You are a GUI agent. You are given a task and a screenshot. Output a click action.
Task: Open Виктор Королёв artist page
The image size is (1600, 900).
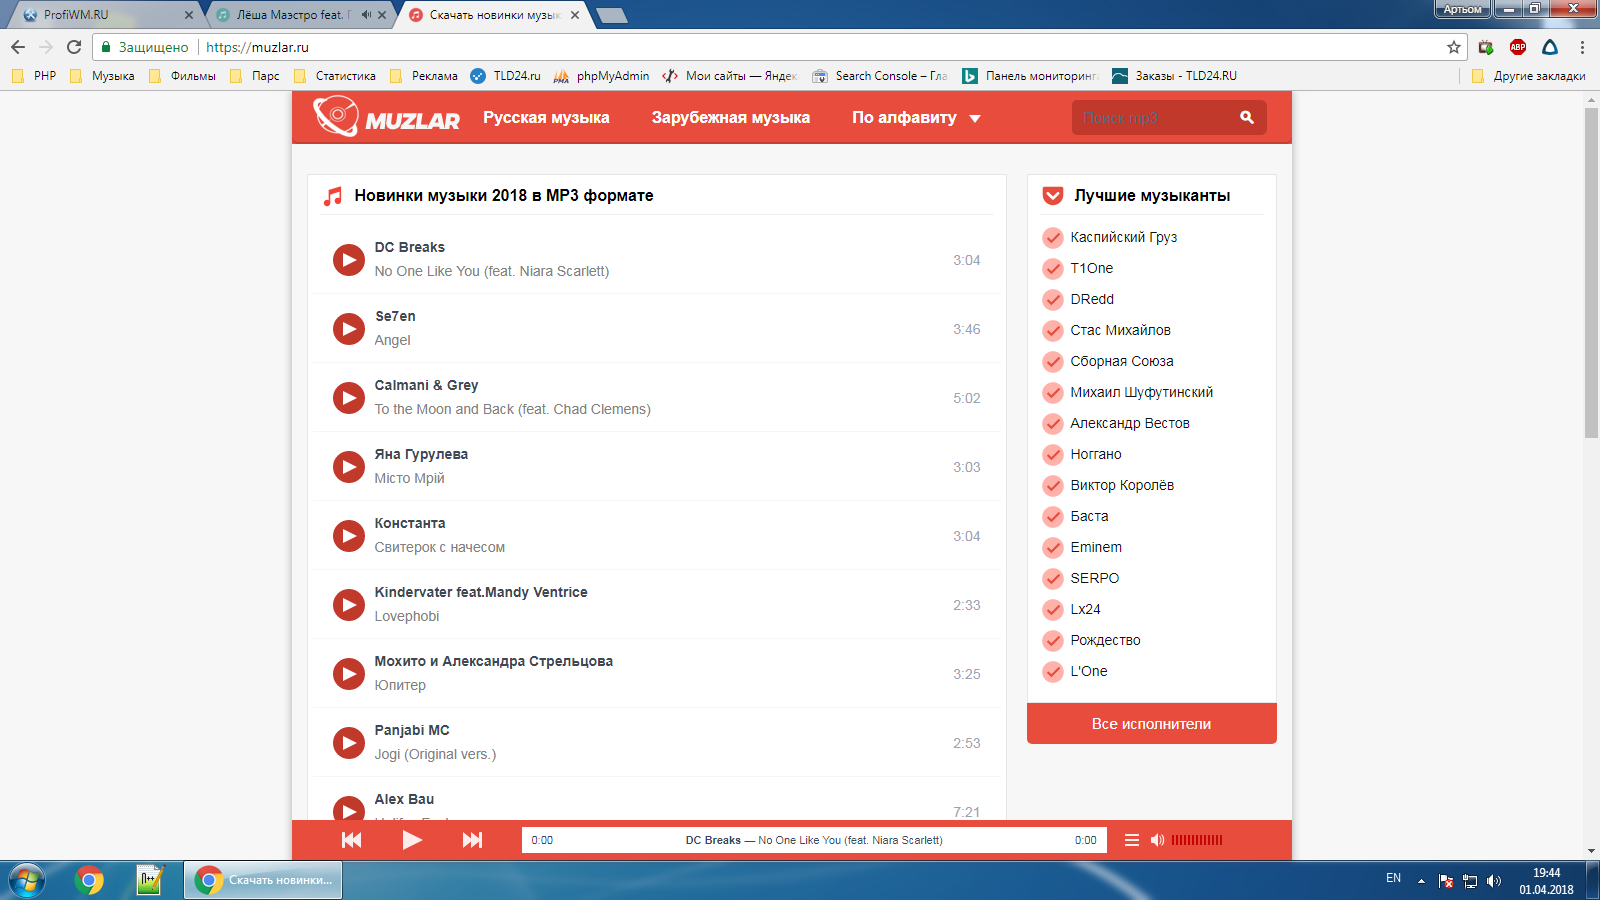tap(1122, 485)
